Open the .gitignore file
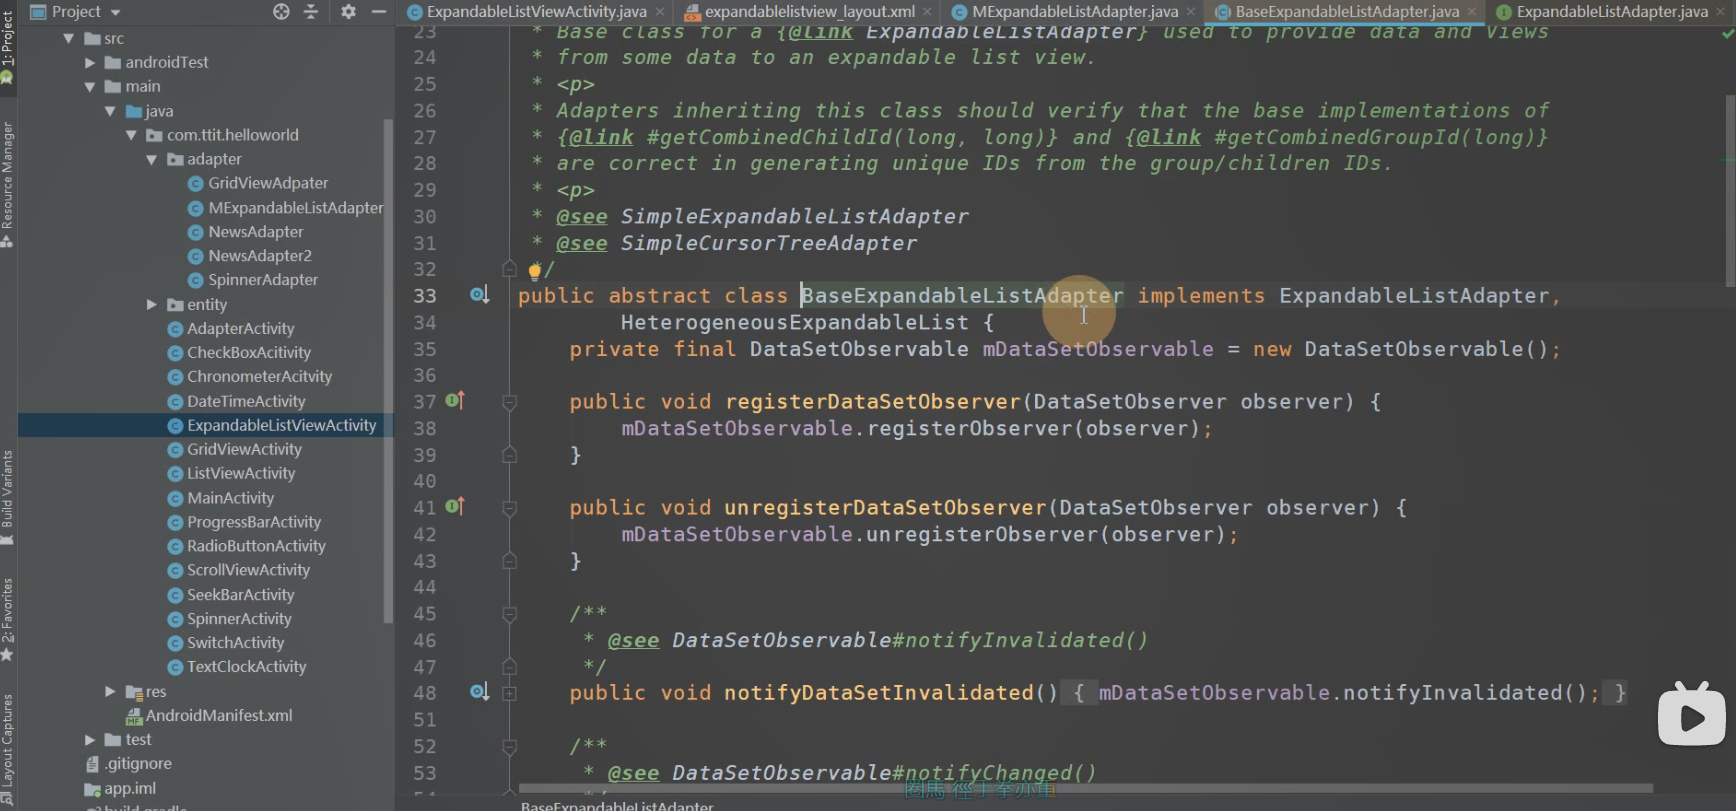Image resolution: width=1736 pixels, height=811 pixels. coord(128,763)
